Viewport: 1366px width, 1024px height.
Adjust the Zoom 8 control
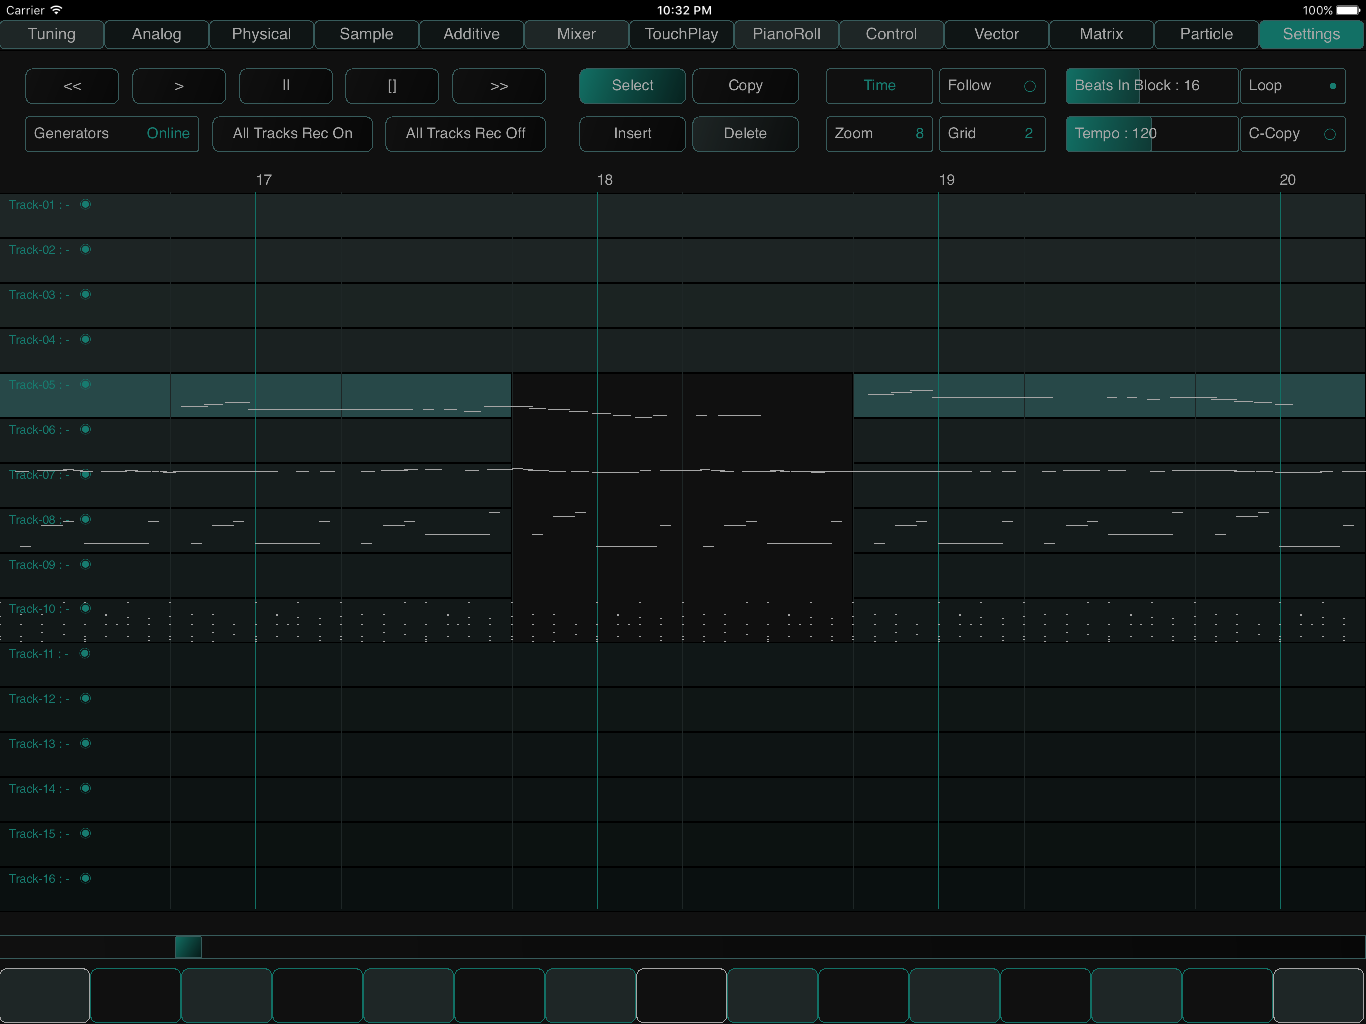879,134
